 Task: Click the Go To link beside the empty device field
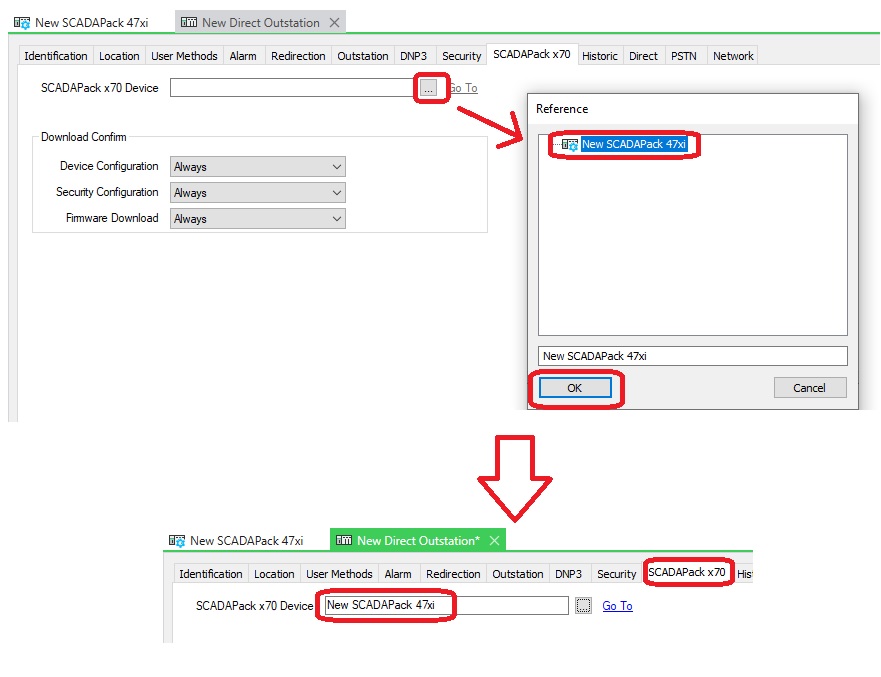pos(464,88)
